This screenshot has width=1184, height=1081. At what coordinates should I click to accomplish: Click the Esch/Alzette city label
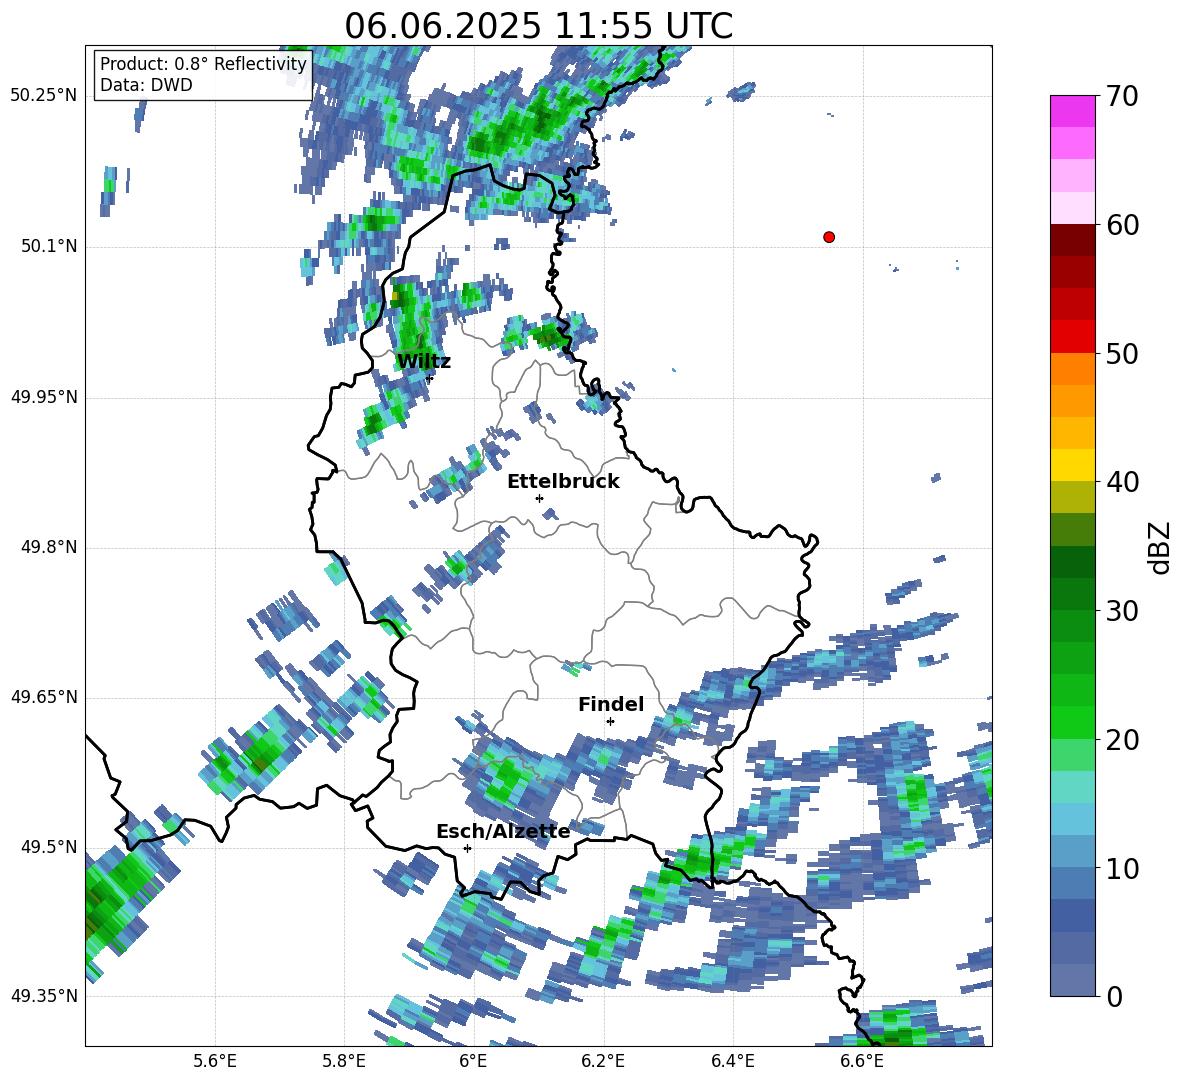pos(503,832)
